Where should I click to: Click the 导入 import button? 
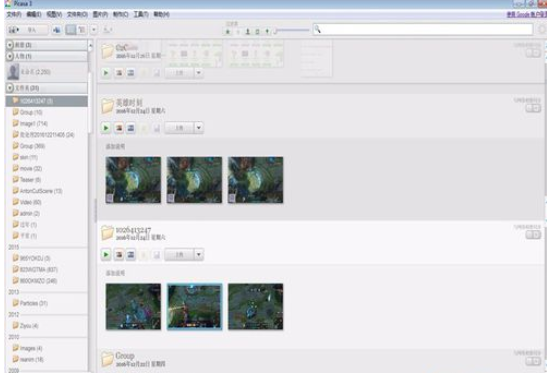point(28,30)
